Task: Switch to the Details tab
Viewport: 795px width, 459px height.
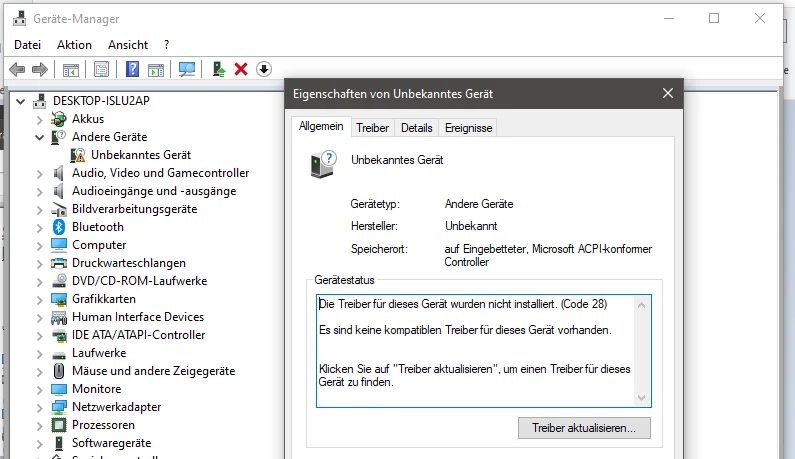Action: (x=416, y=128)
